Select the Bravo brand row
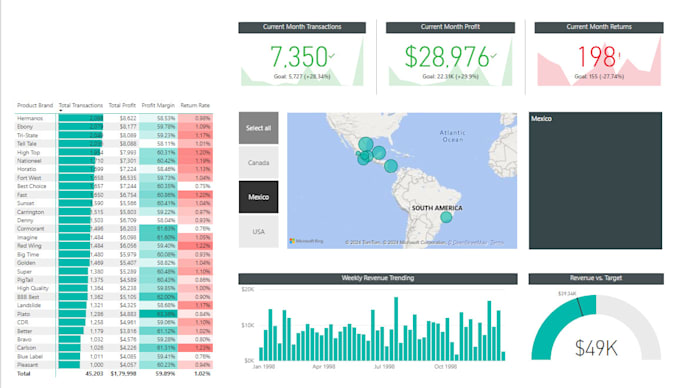 (114, 339)
